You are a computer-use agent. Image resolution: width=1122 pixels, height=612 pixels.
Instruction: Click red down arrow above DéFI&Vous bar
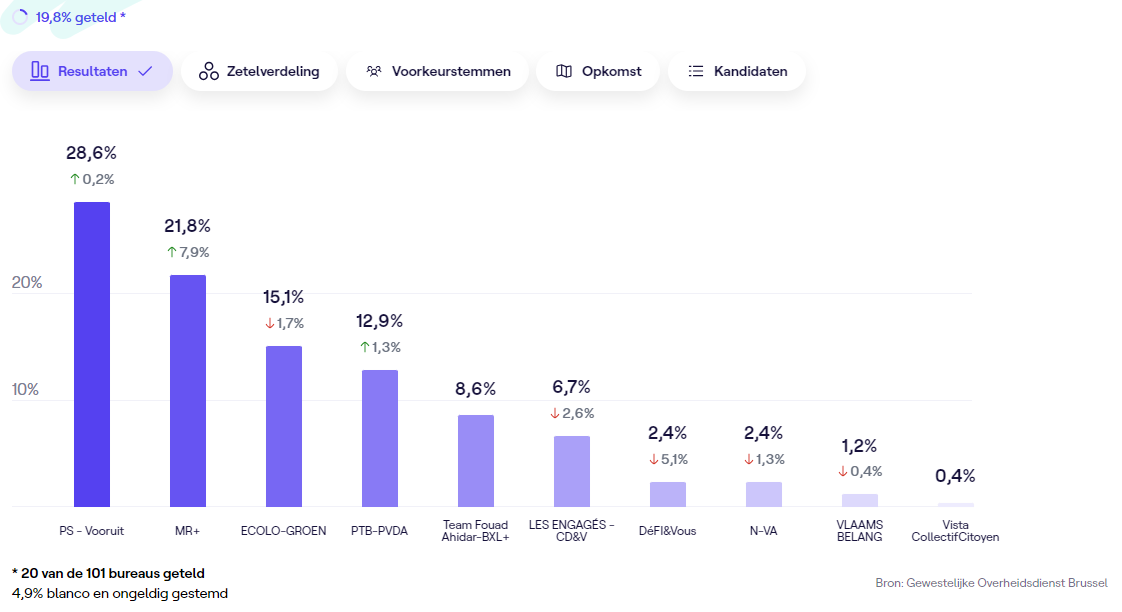click(x=653, y=459)
